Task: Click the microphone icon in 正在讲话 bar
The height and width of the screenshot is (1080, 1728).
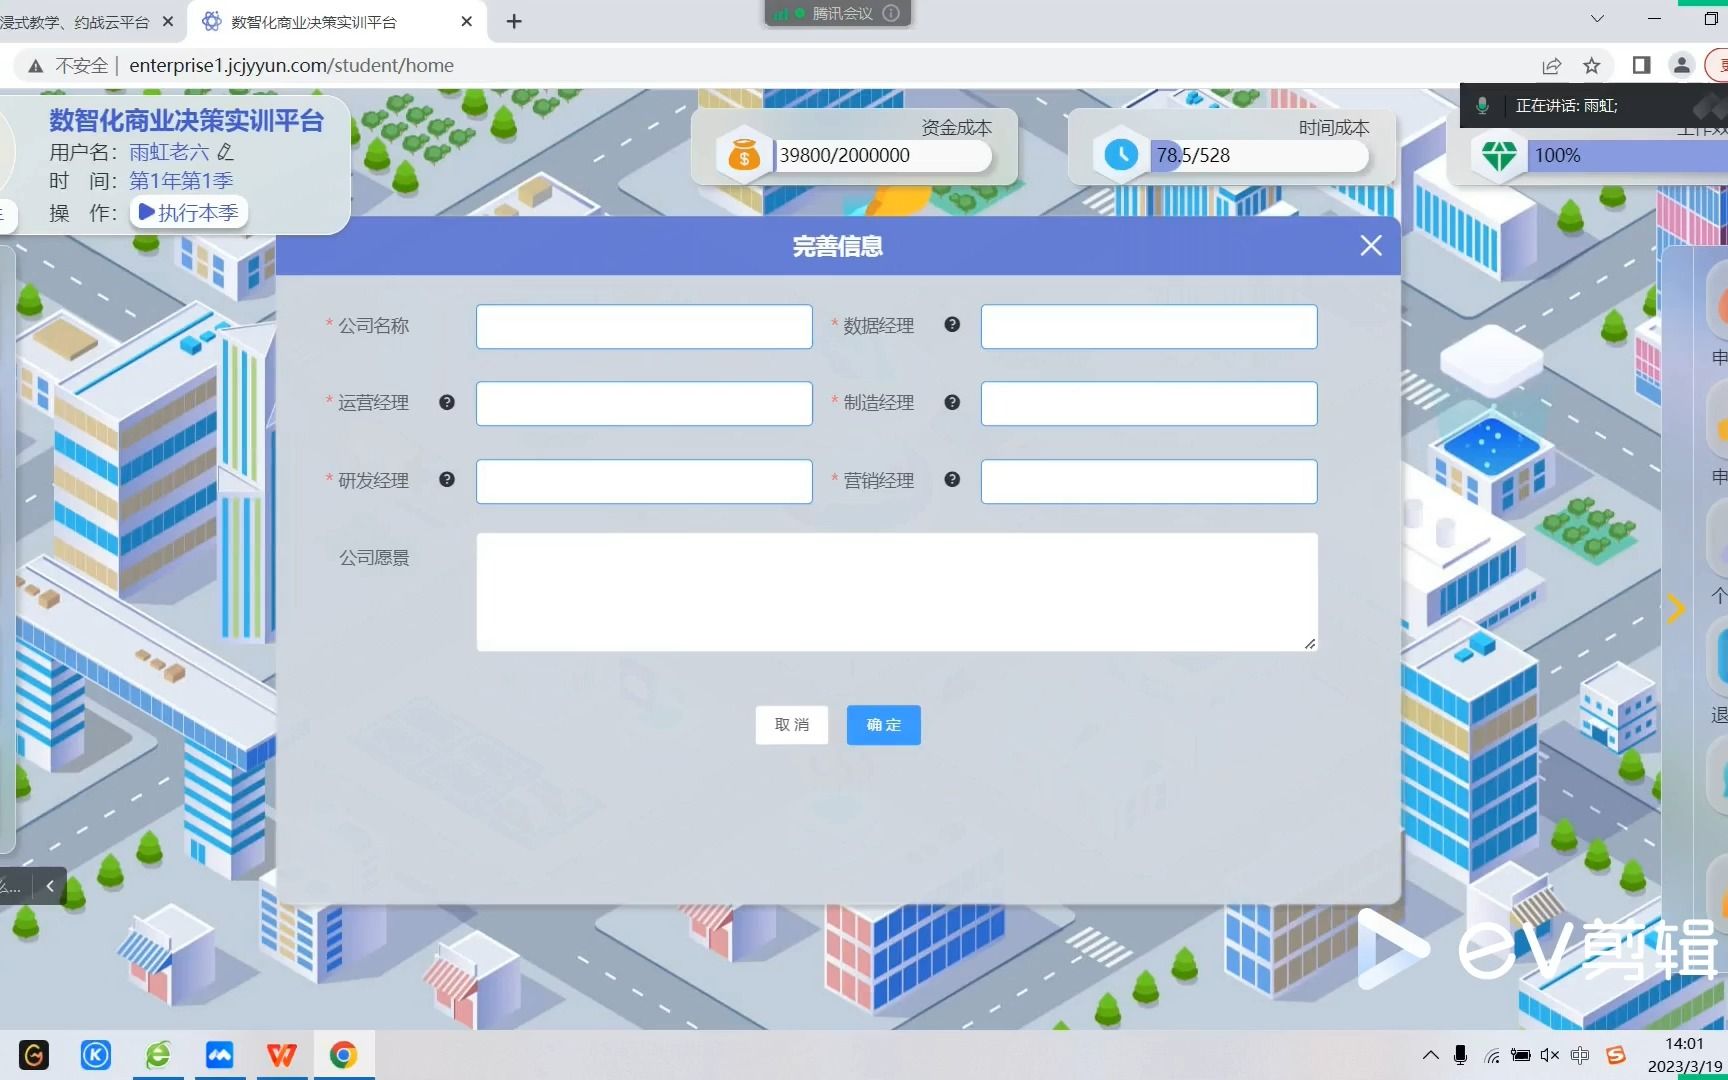Action: pos(1483,105)
